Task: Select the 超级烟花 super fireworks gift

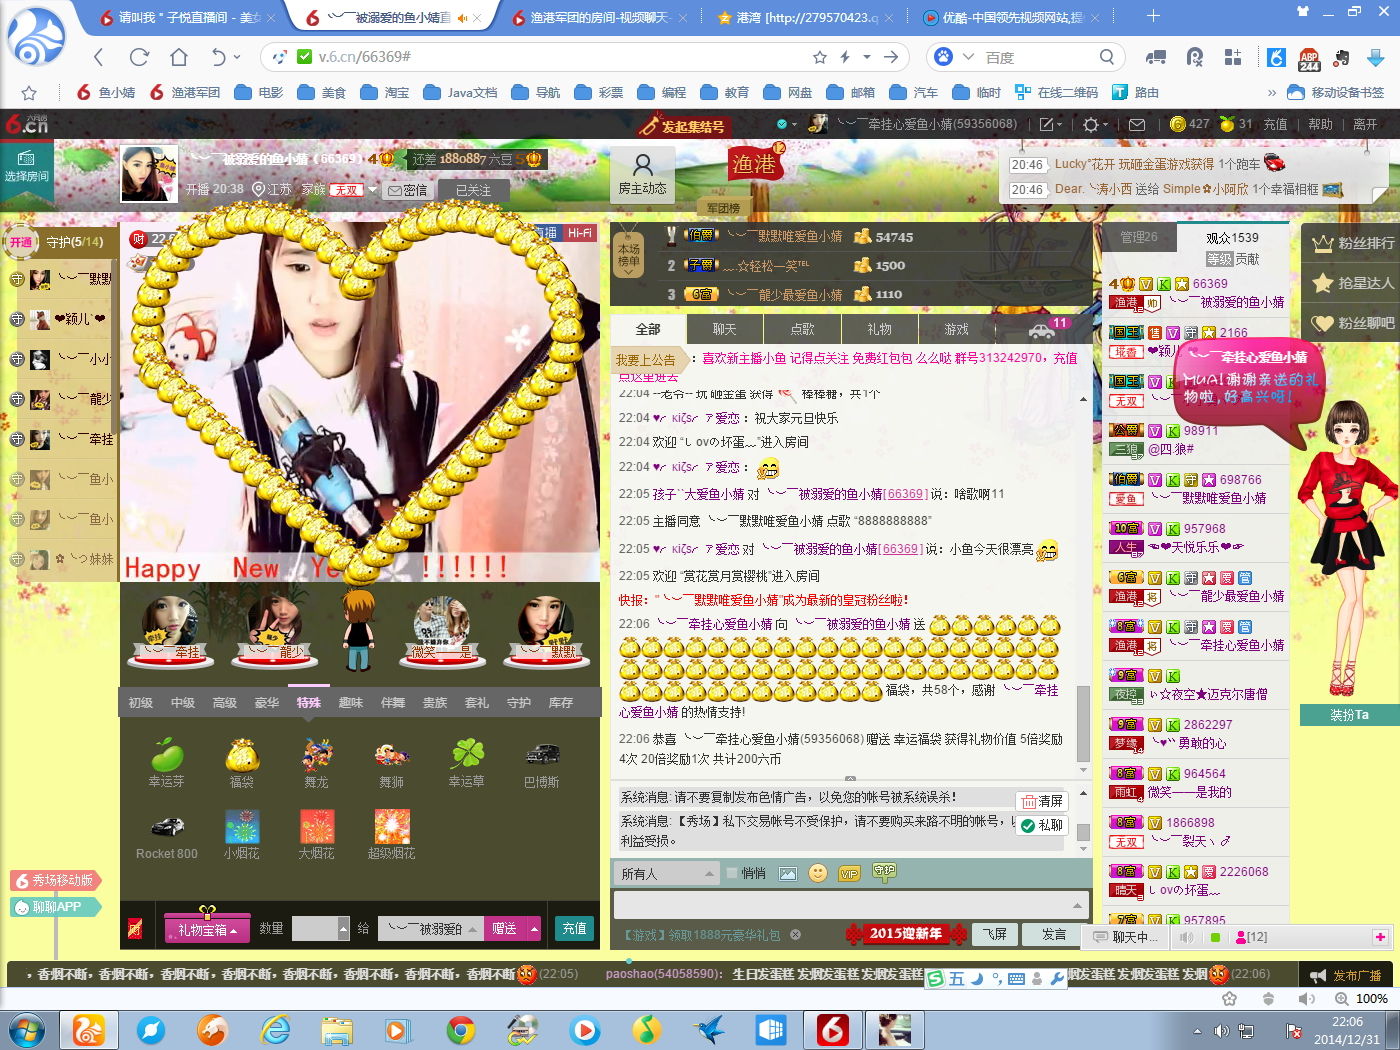Action: [x=392, y=836]
